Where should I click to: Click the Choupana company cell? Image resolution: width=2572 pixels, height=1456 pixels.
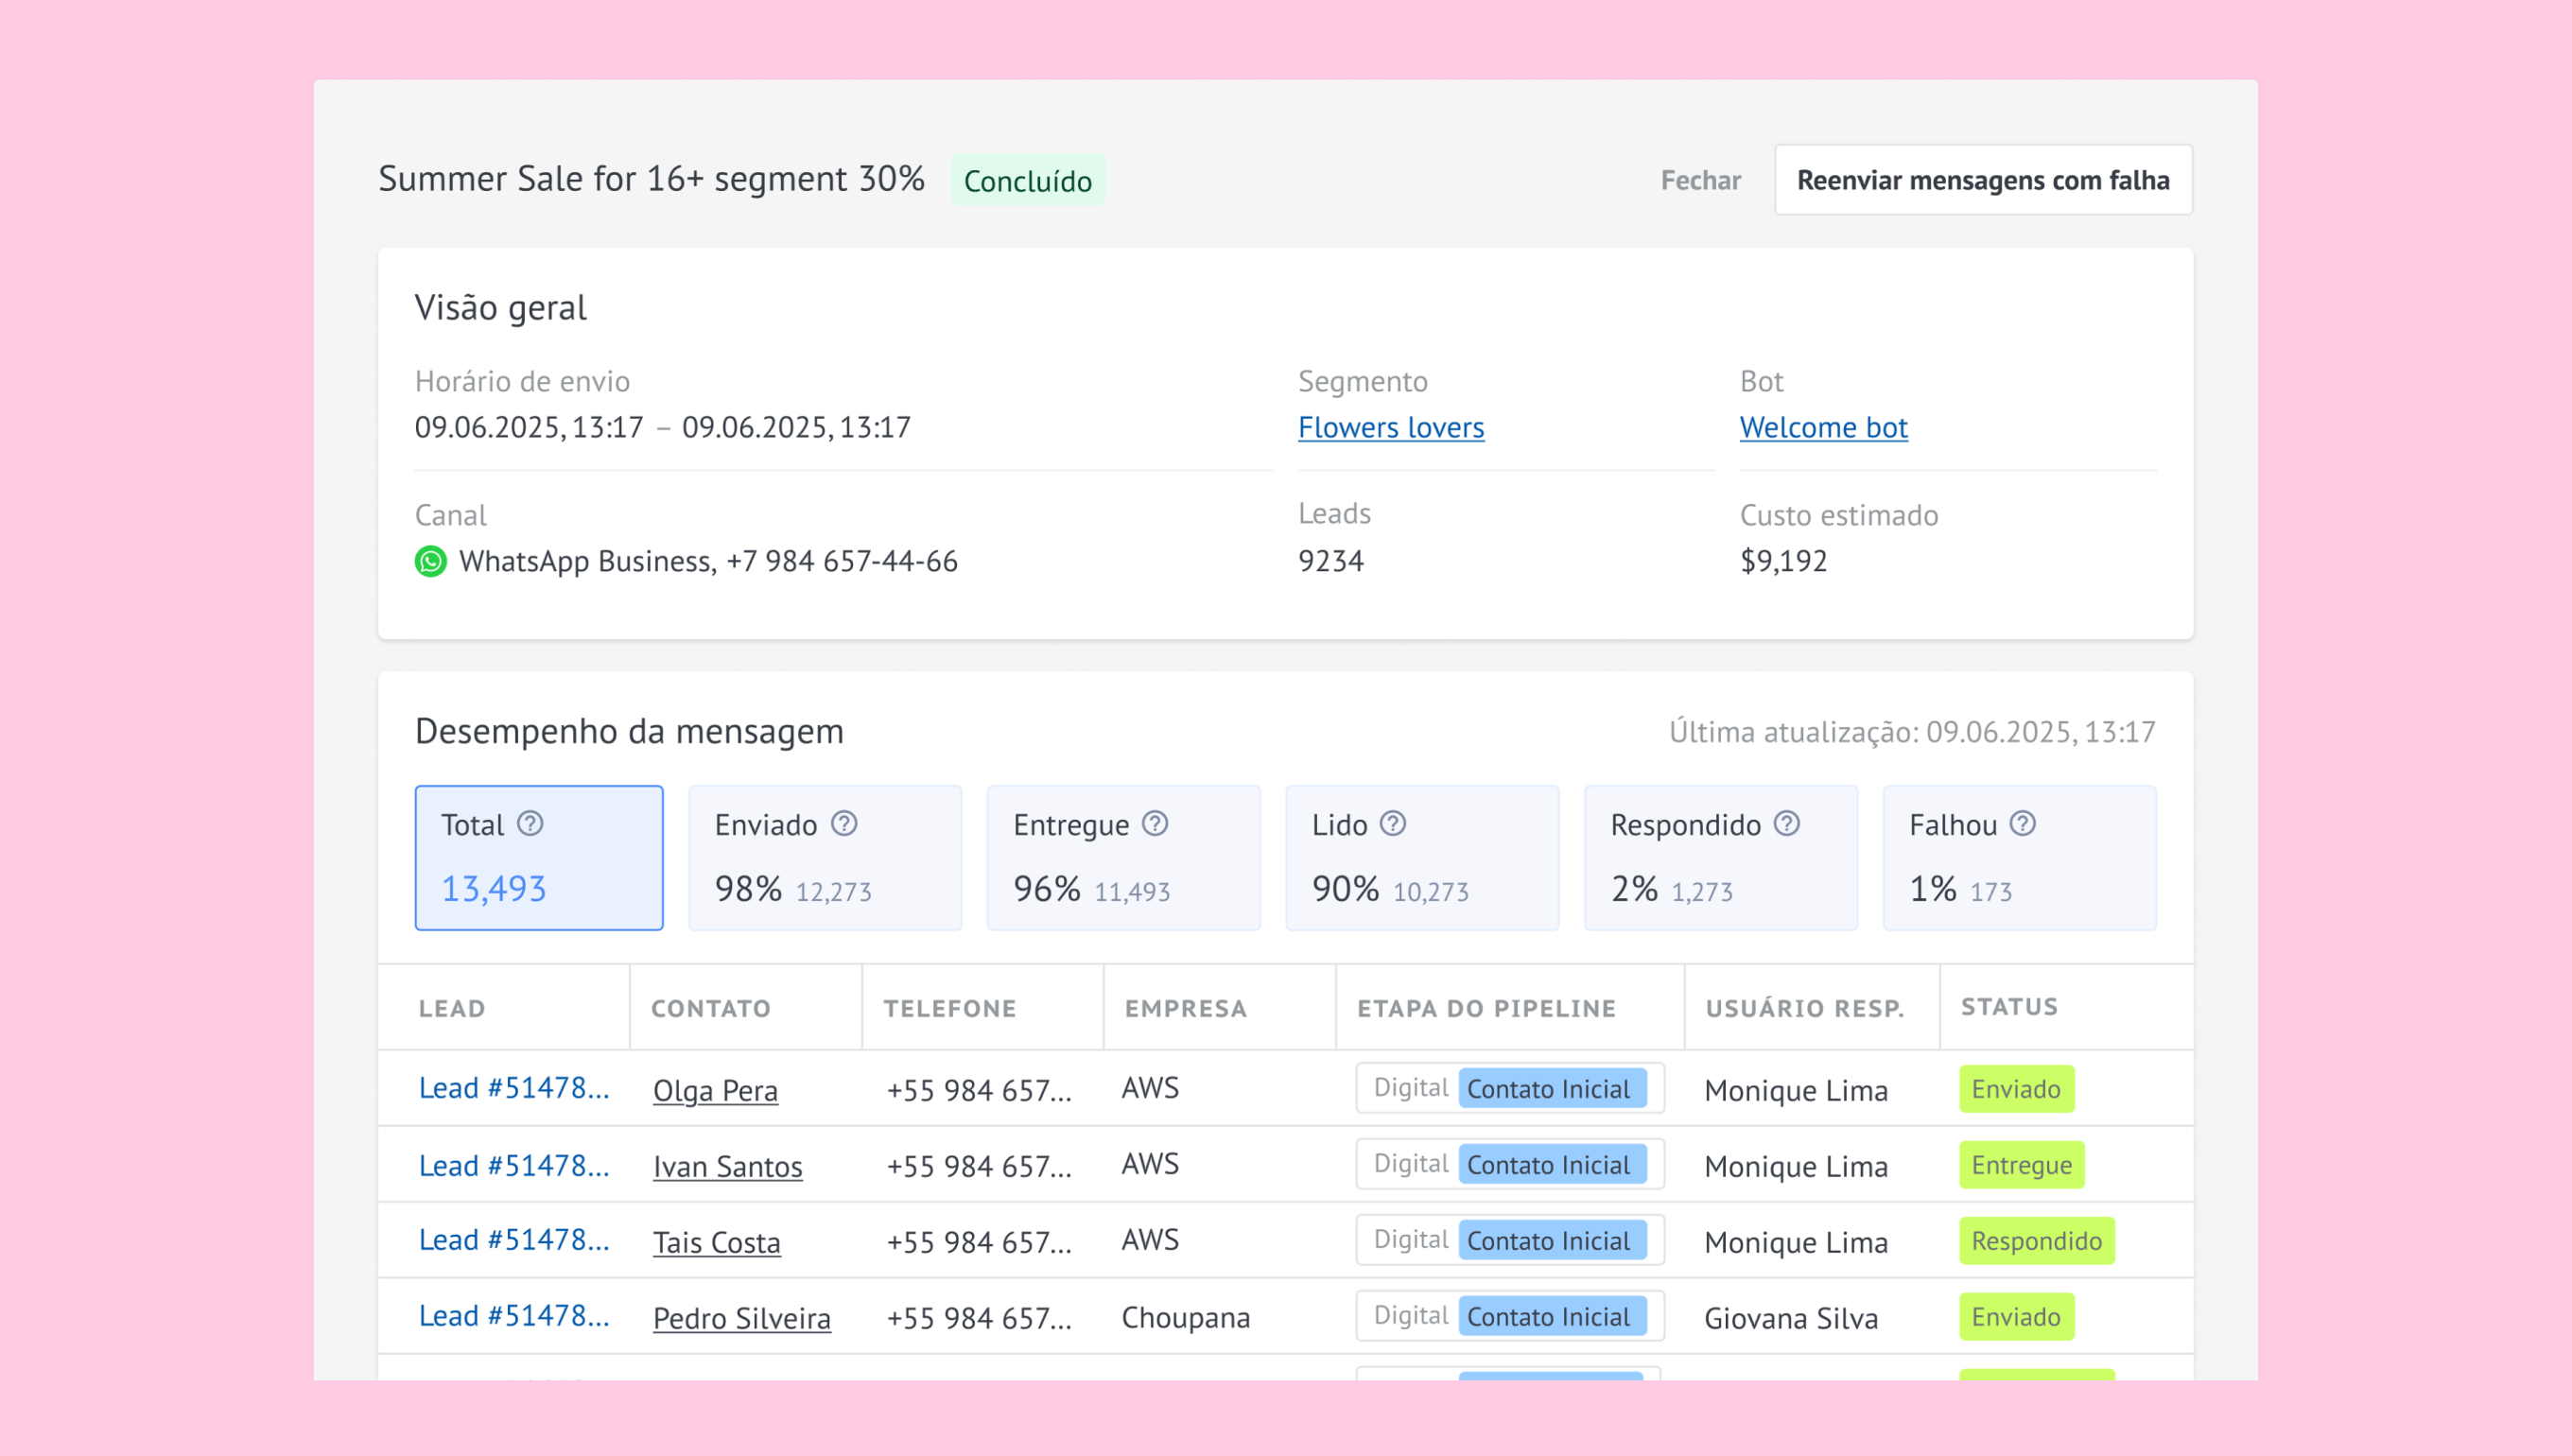(1186, 1318)
